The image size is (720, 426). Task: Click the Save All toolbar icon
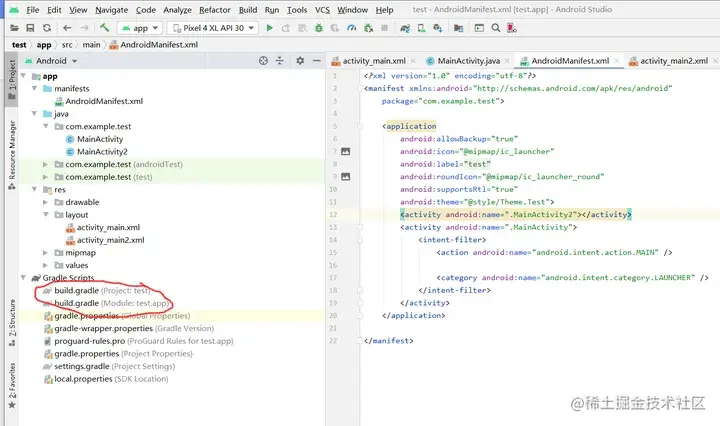(x=30, y=28)
